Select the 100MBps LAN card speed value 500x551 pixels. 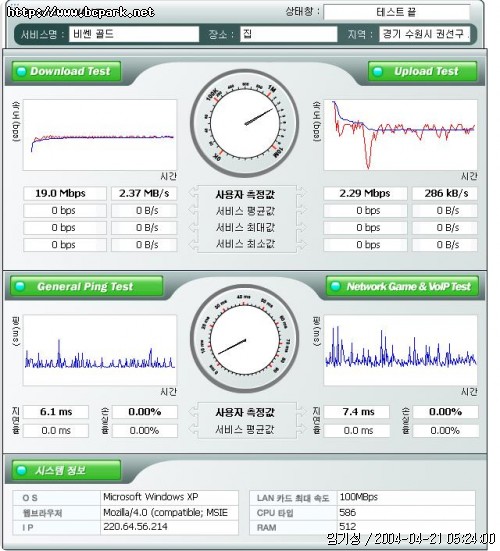(x=358, y=497)
